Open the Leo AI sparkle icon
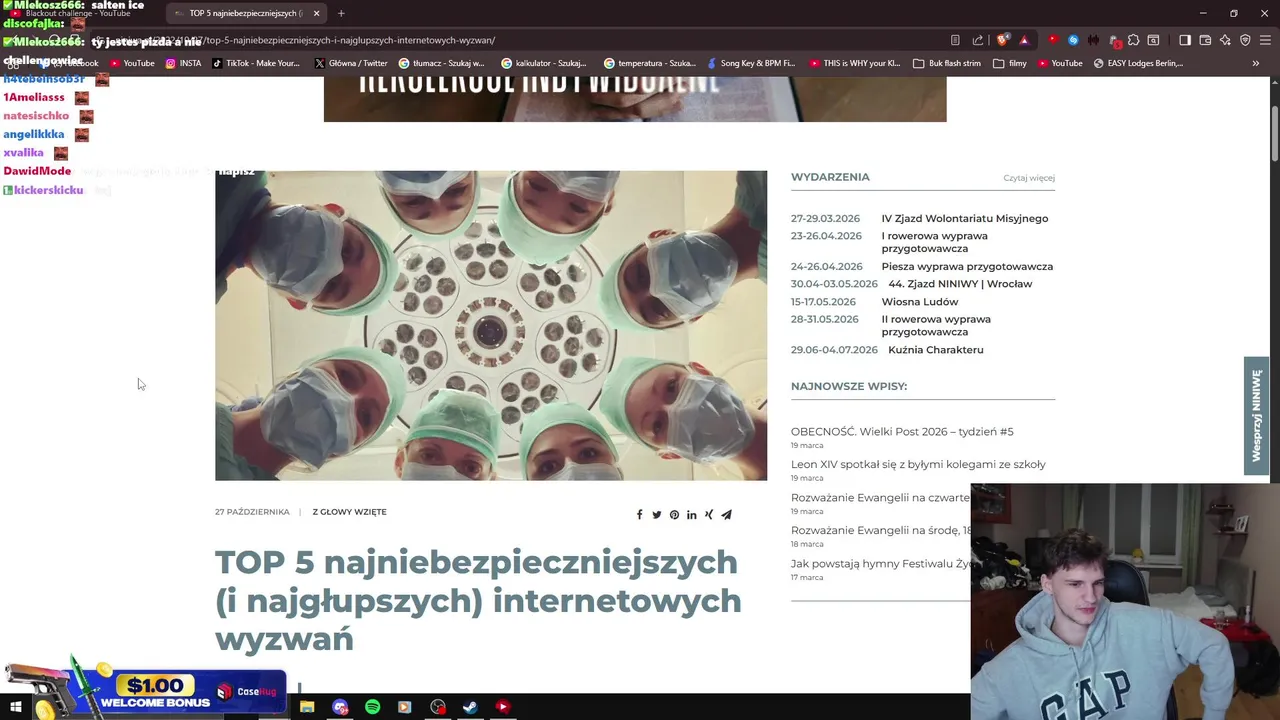 tap(1225, 40)
